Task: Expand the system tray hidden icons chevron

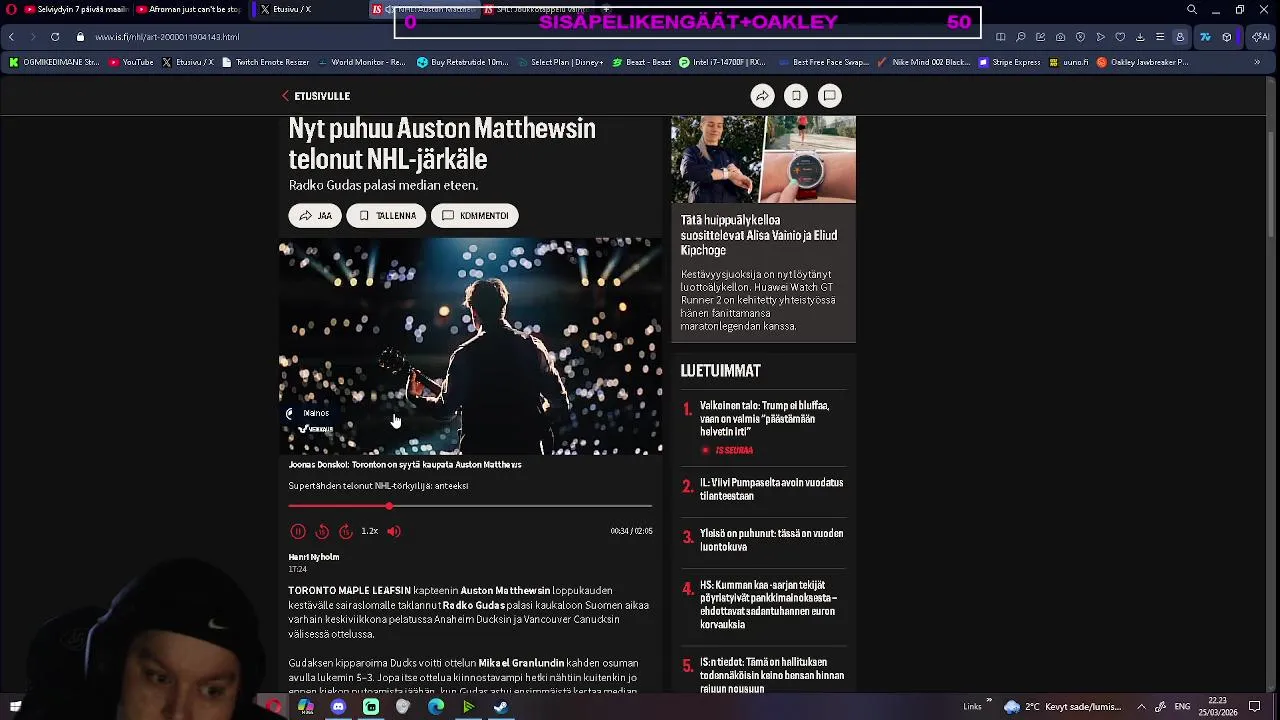Action: tap(1142, 706)
